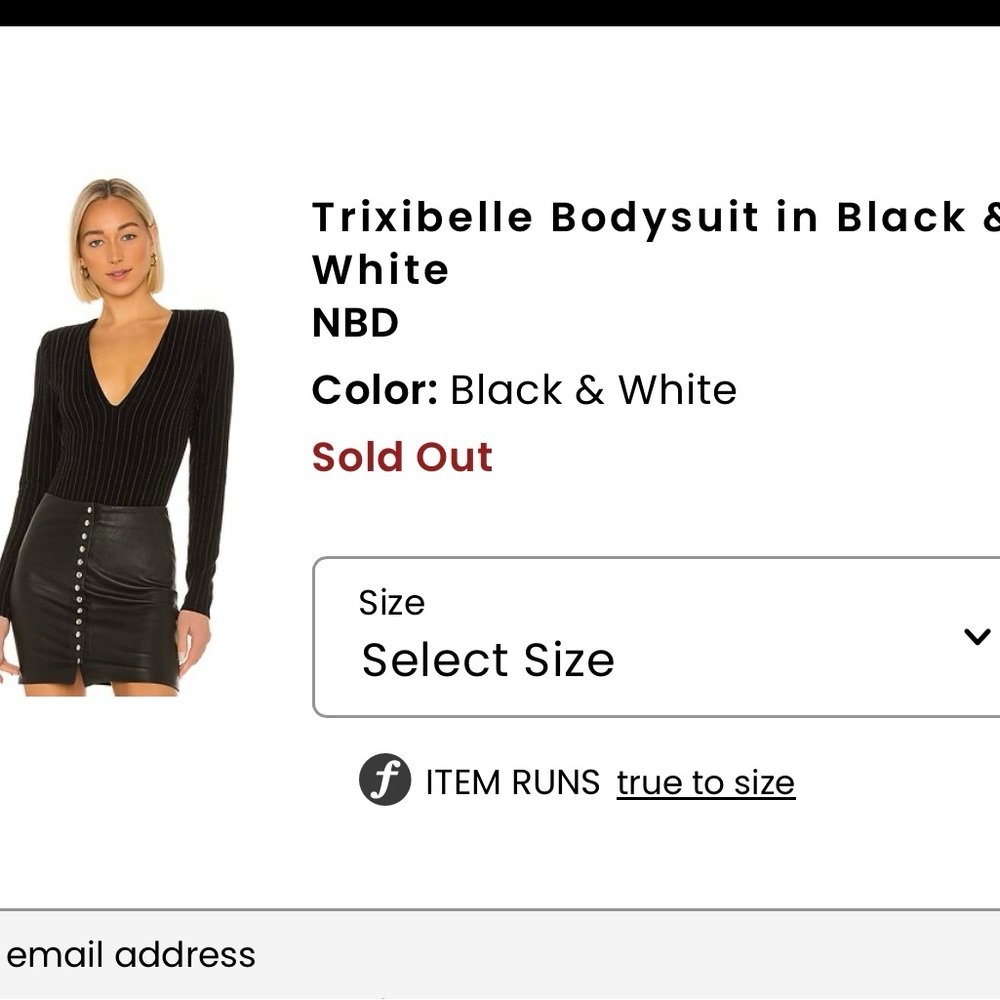Click the product name second line 'White'
Viewport: 1000px width, 1000px height.
[380, 269]
